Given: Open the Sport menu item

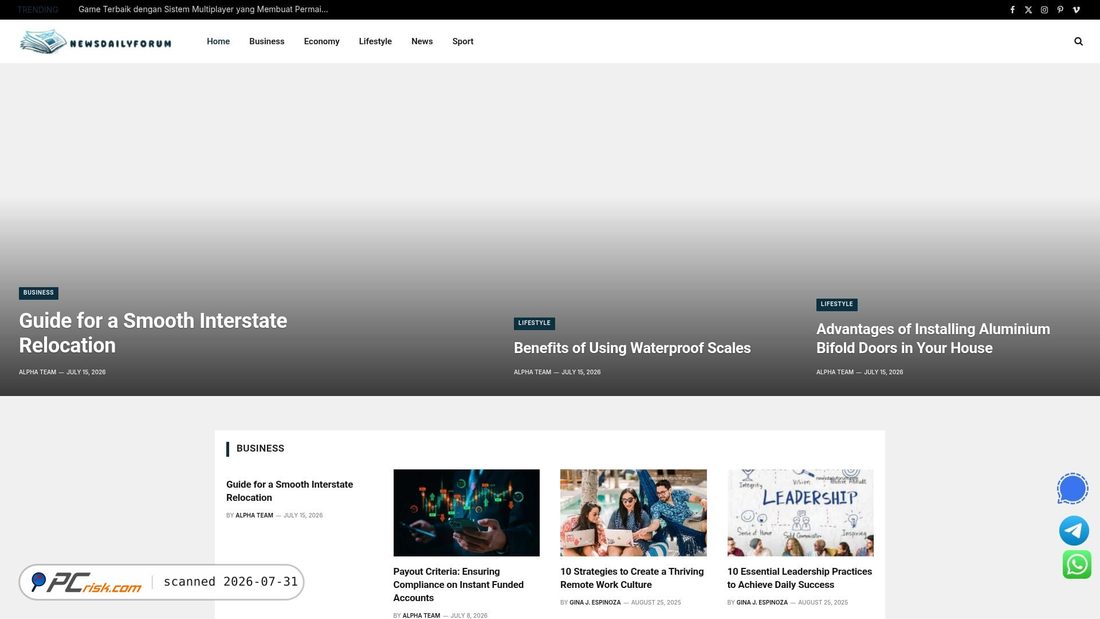Looking at the screenshot, I should [462, 41].
